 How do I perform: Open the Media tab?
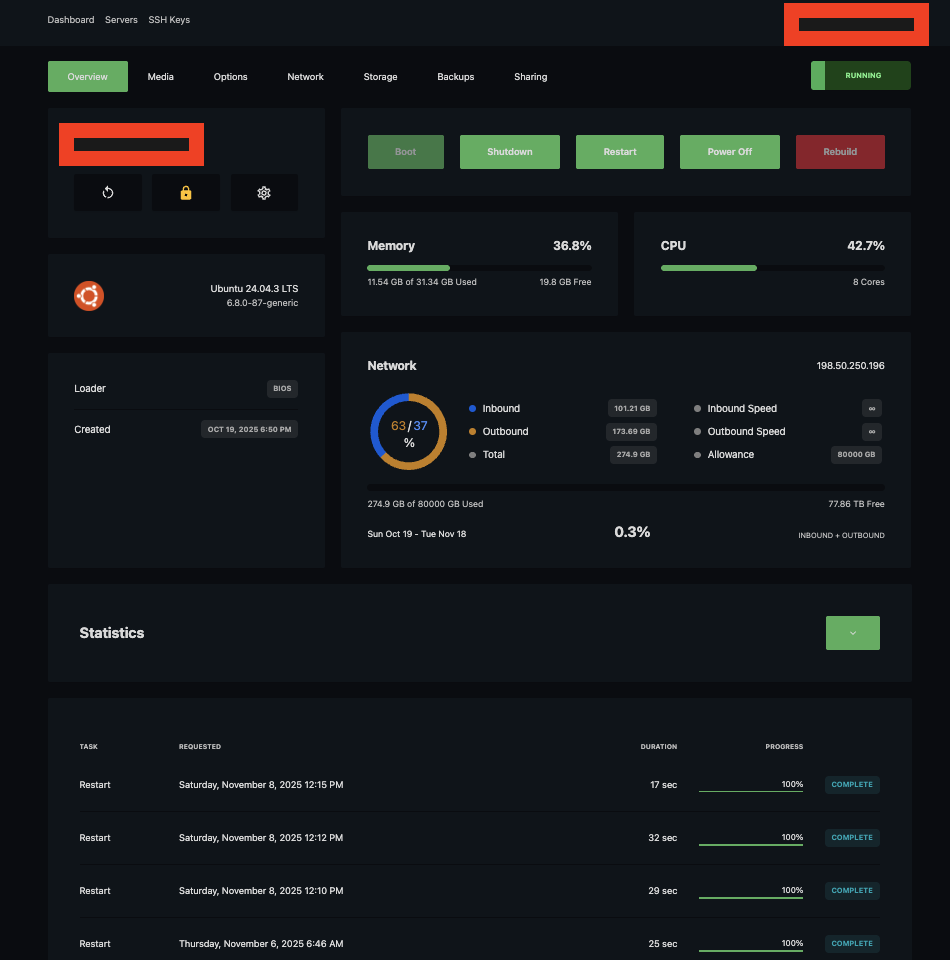(x=160, y=77)
